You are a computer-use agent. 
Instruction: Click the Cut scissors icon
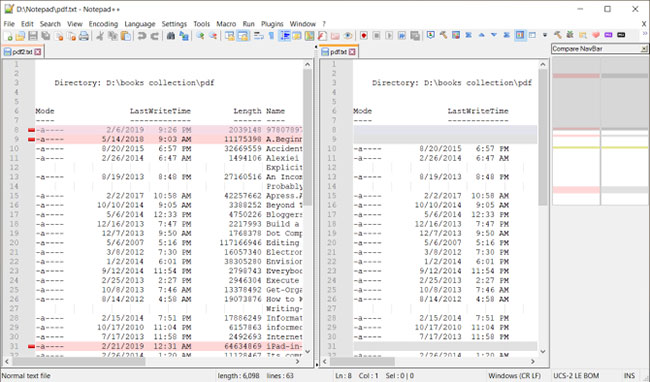tap(100, 36)
